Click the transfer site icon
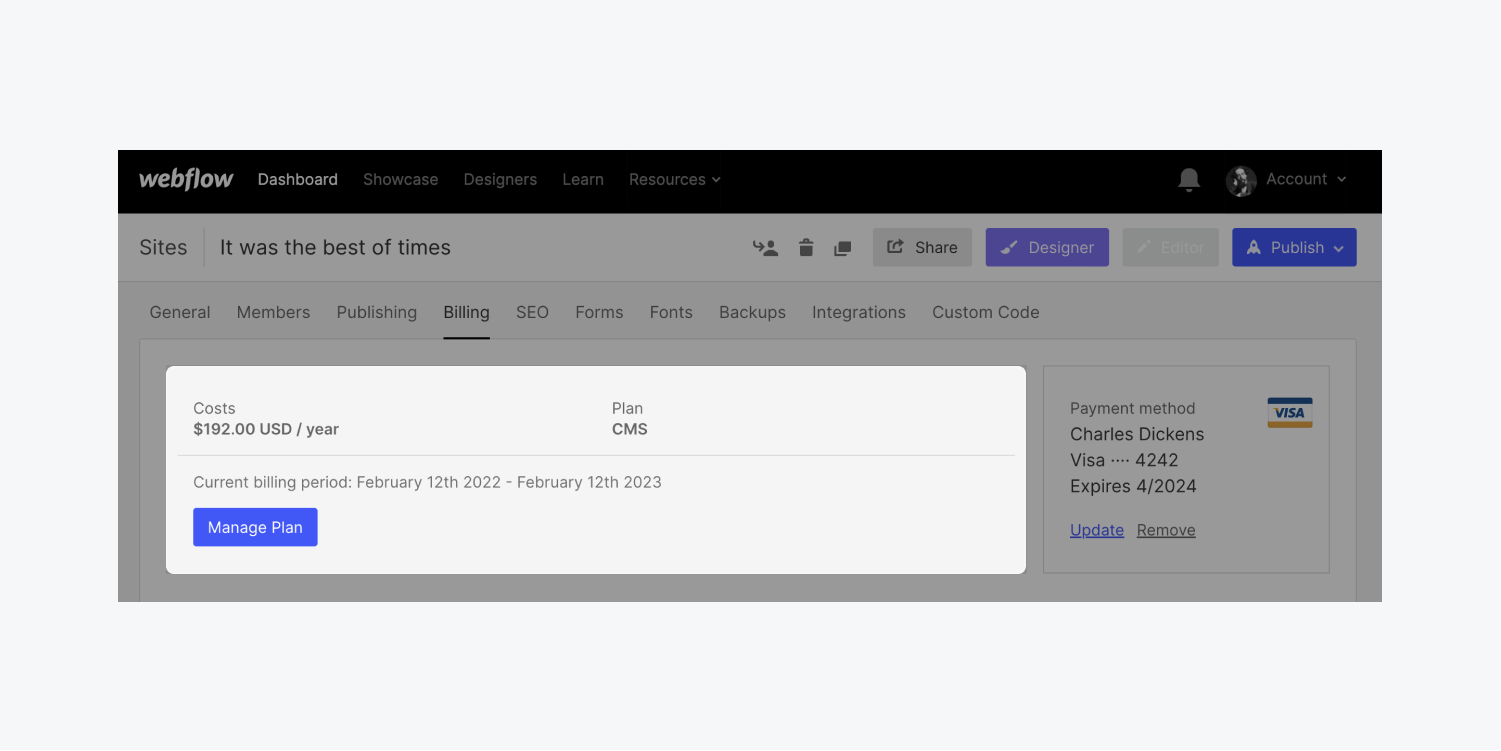The image size is (1501, 751). tap(765, 248)
